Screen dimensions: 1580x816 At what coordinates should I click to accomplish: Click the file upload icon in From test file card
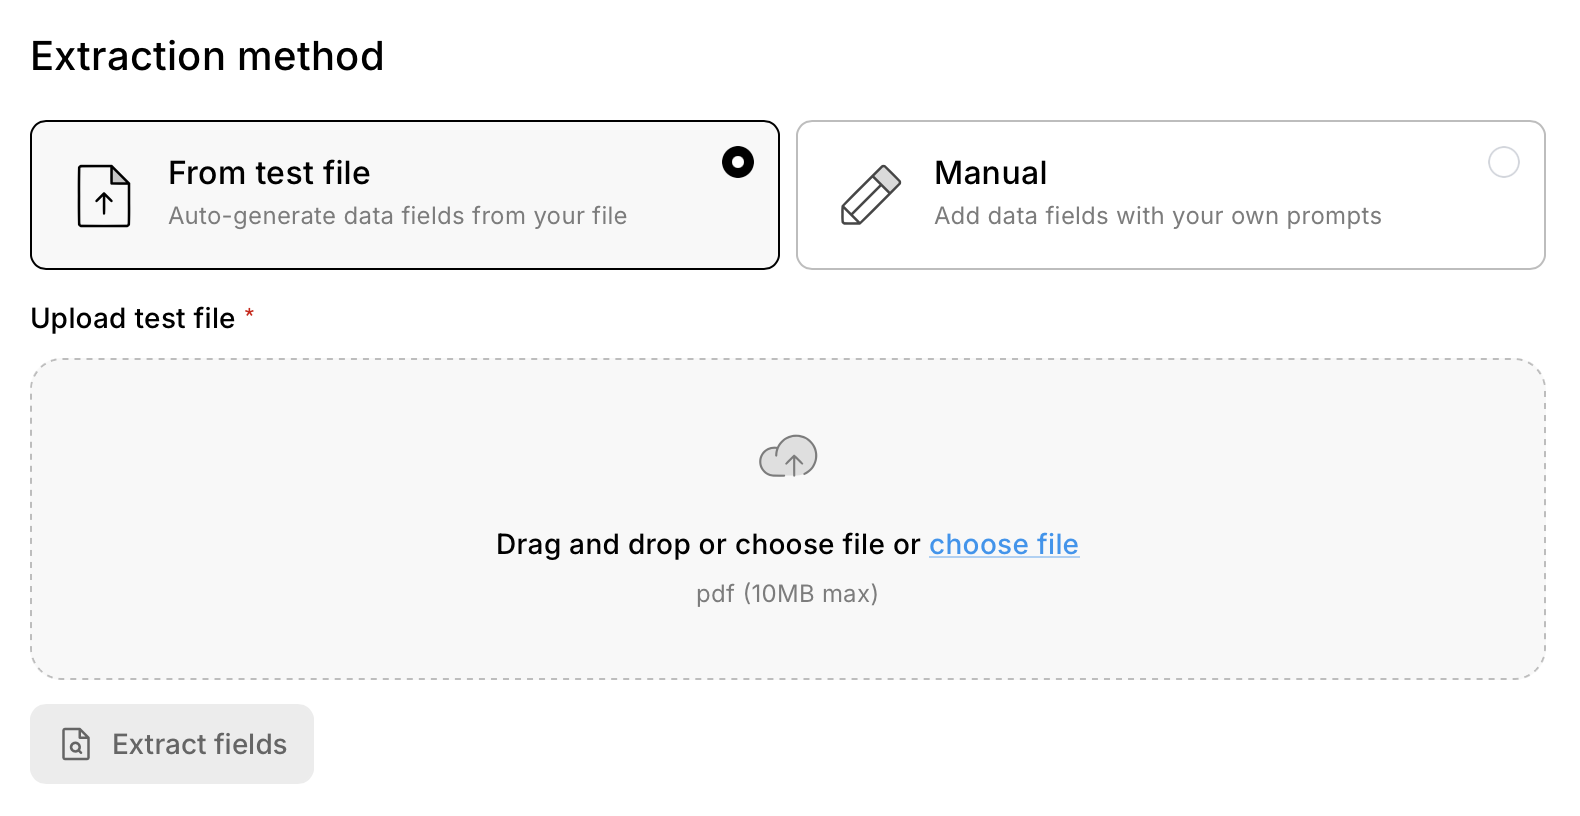[x=104, y=196]
